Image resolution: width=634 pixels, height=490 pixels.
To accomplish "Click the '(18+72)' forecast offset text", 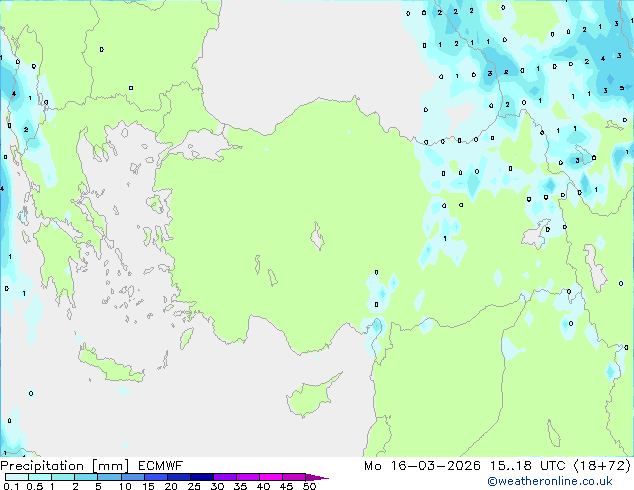I will (602, 466).
